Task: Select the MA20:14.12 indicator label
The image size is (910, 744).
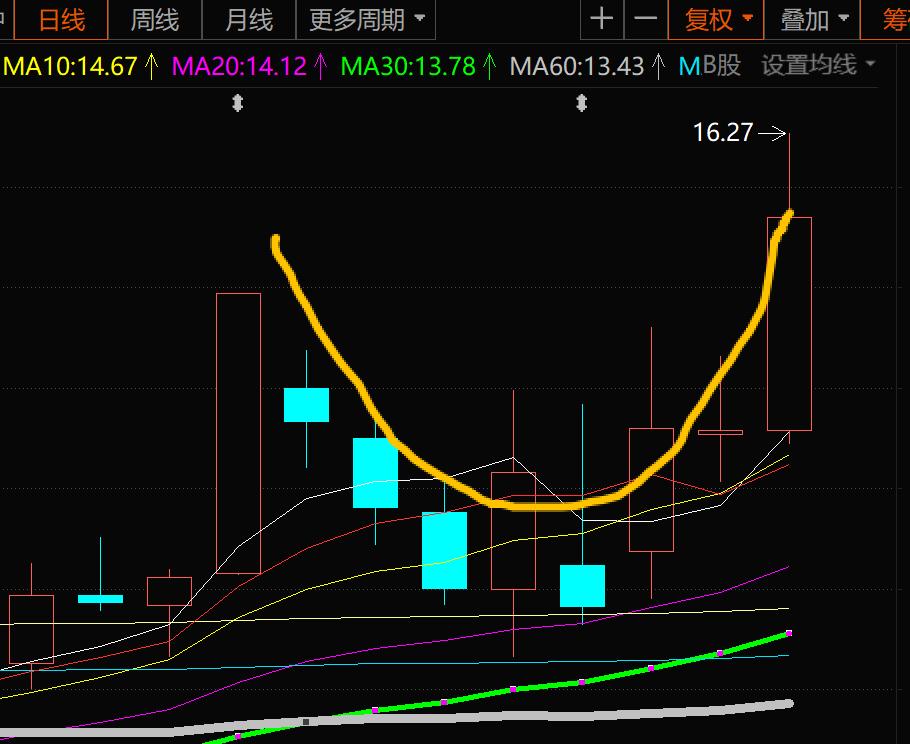Action: click(239, 66)
